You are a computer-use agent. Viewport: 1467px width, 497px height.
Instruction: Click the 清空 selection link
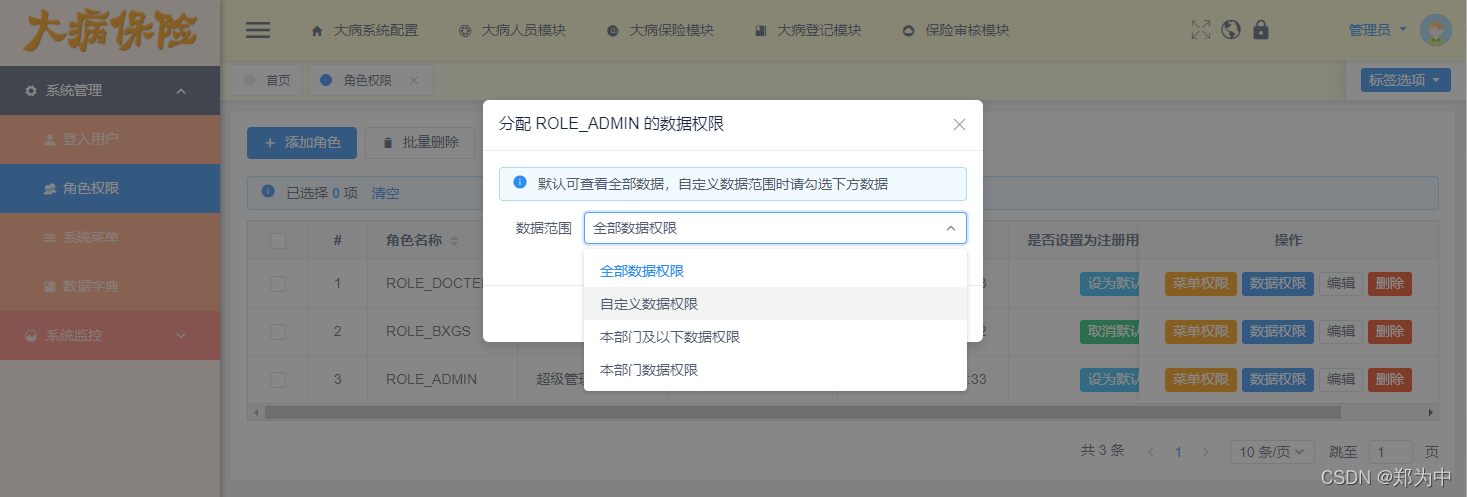point(386,193)
